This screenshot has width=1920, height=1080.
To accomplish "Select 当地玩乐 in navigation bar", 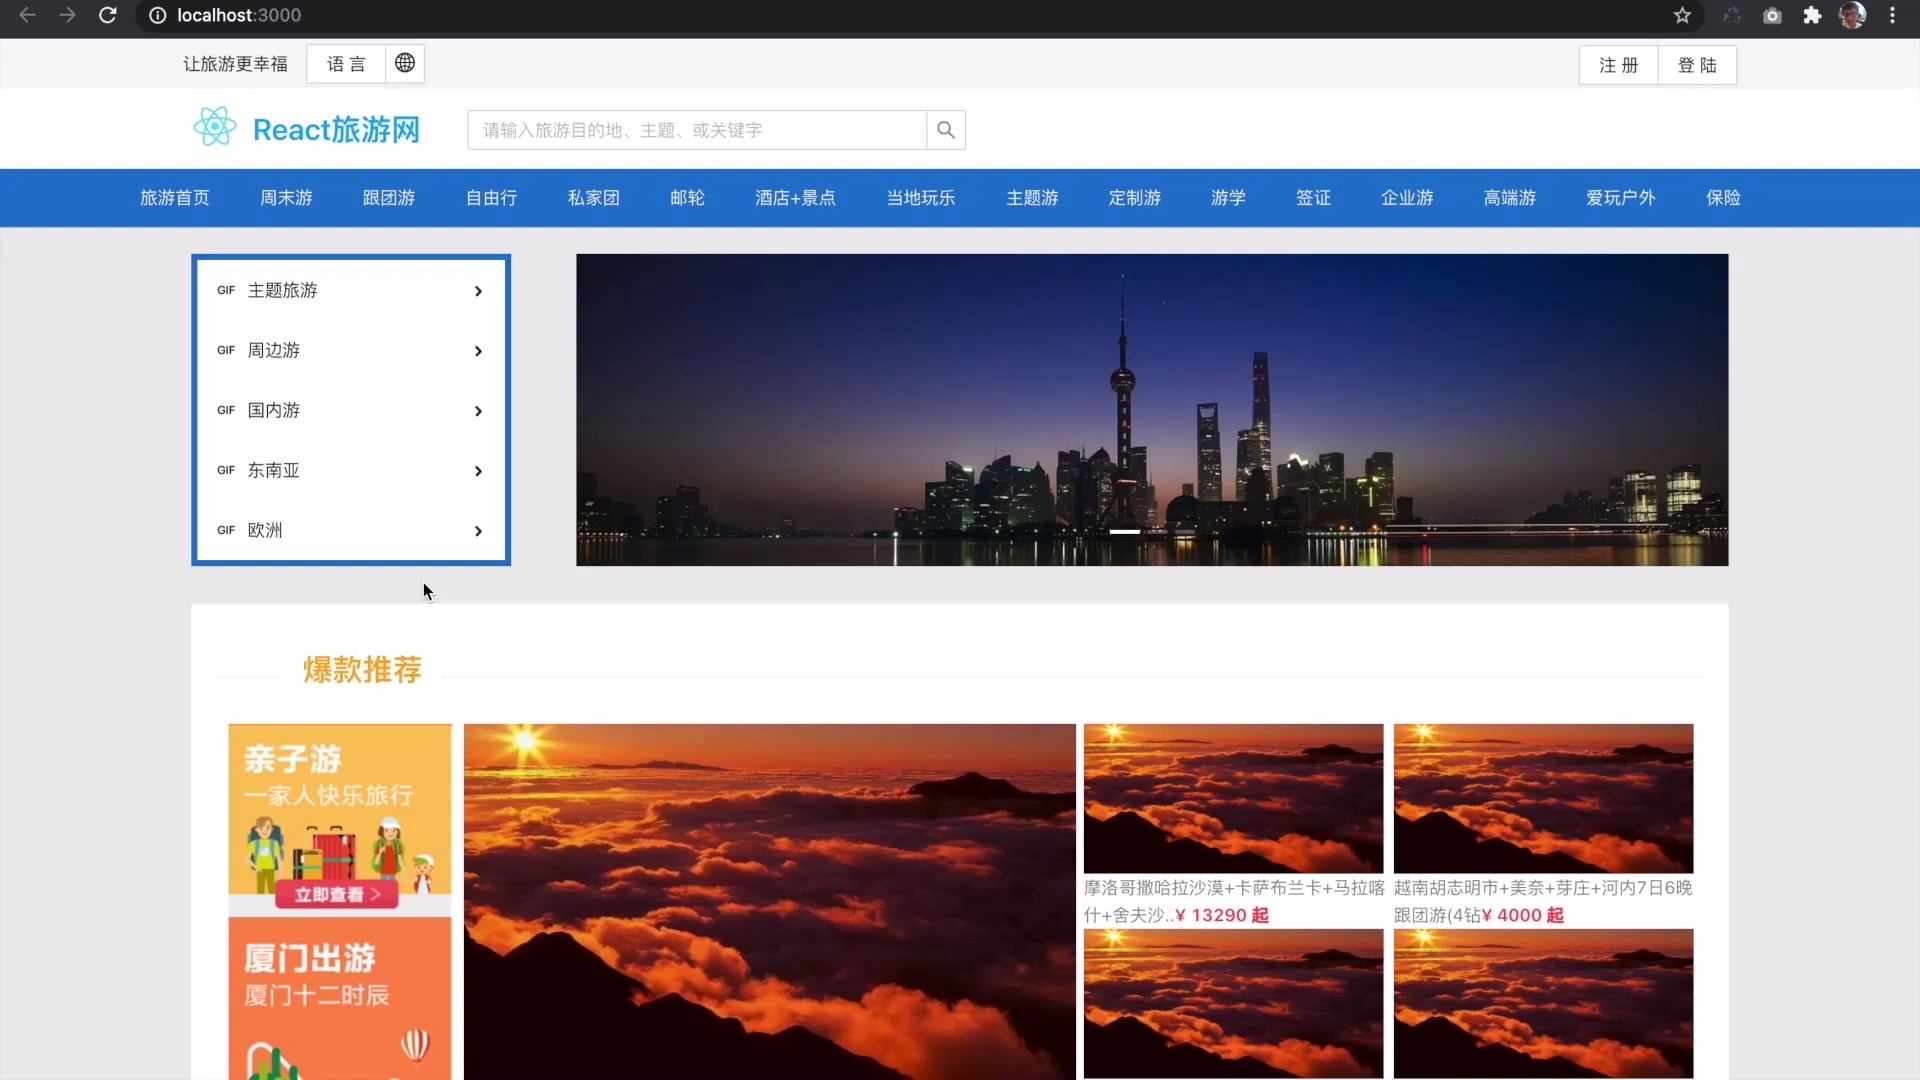I will tap(921, 198).
